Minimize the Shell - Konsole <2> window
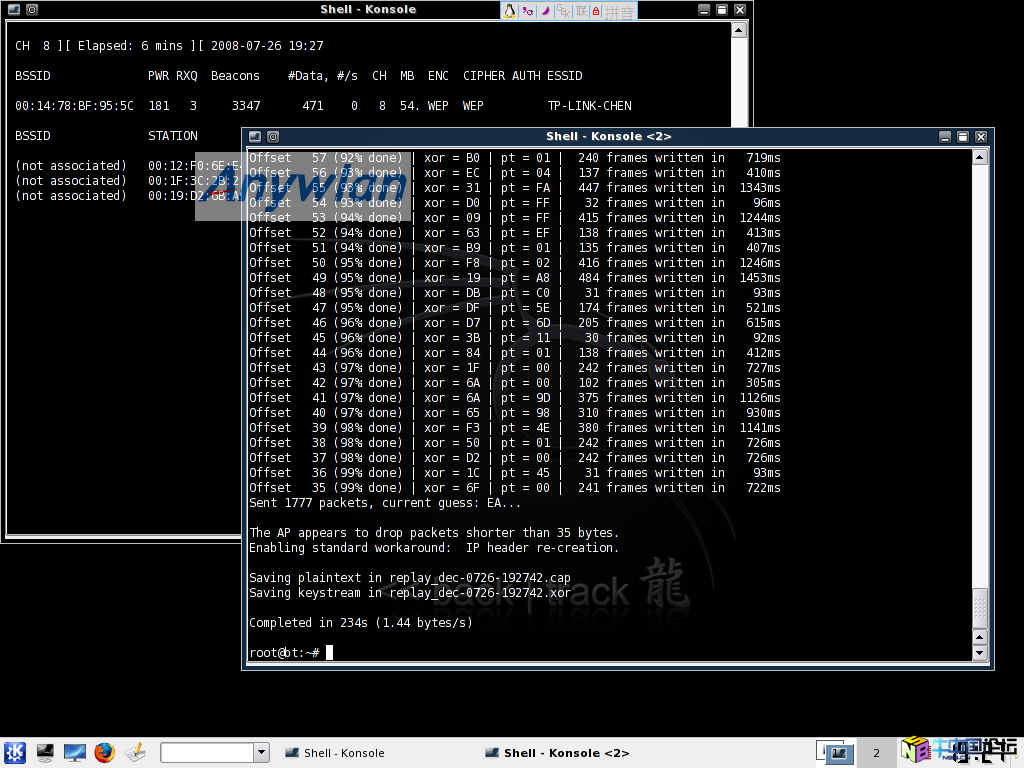Image resolution: width=1024 pixels, height=768 pixels. 945,136
